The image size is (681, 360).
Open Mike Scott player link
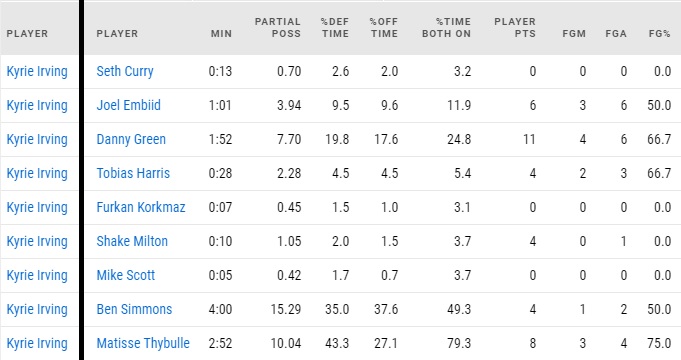click(126, 275)
